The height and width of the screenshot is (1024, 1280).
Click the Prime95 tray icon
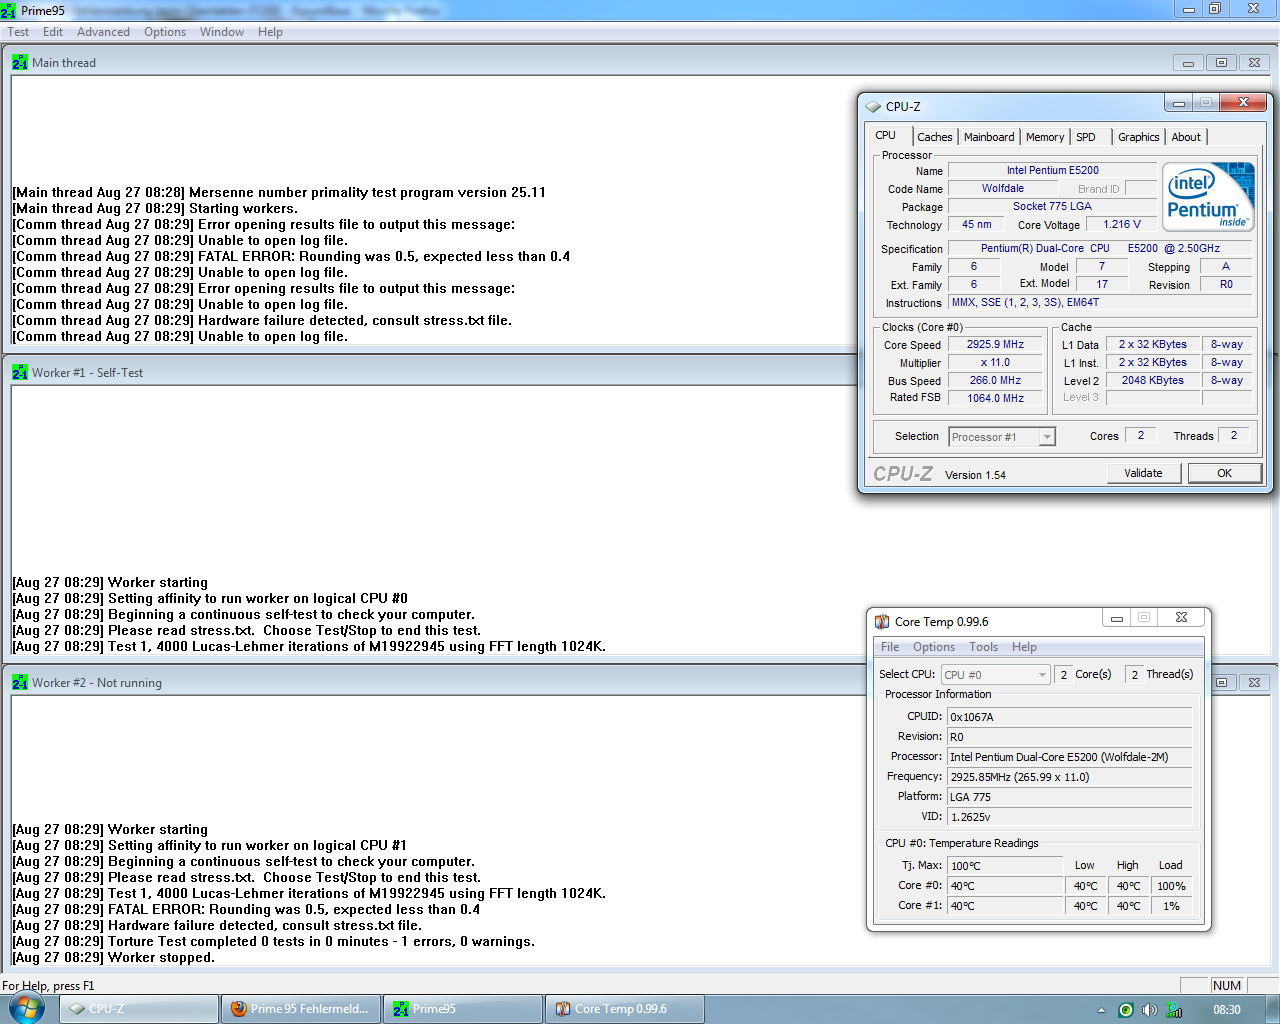[x=1174, y=1010]
